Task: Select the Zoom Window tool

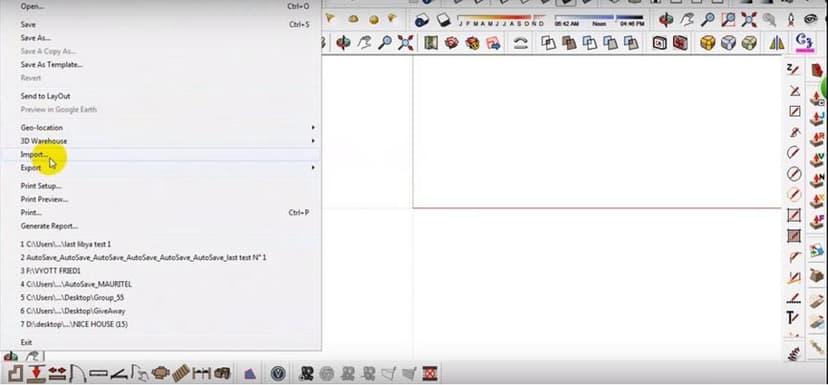Action: tap(728, 20)
